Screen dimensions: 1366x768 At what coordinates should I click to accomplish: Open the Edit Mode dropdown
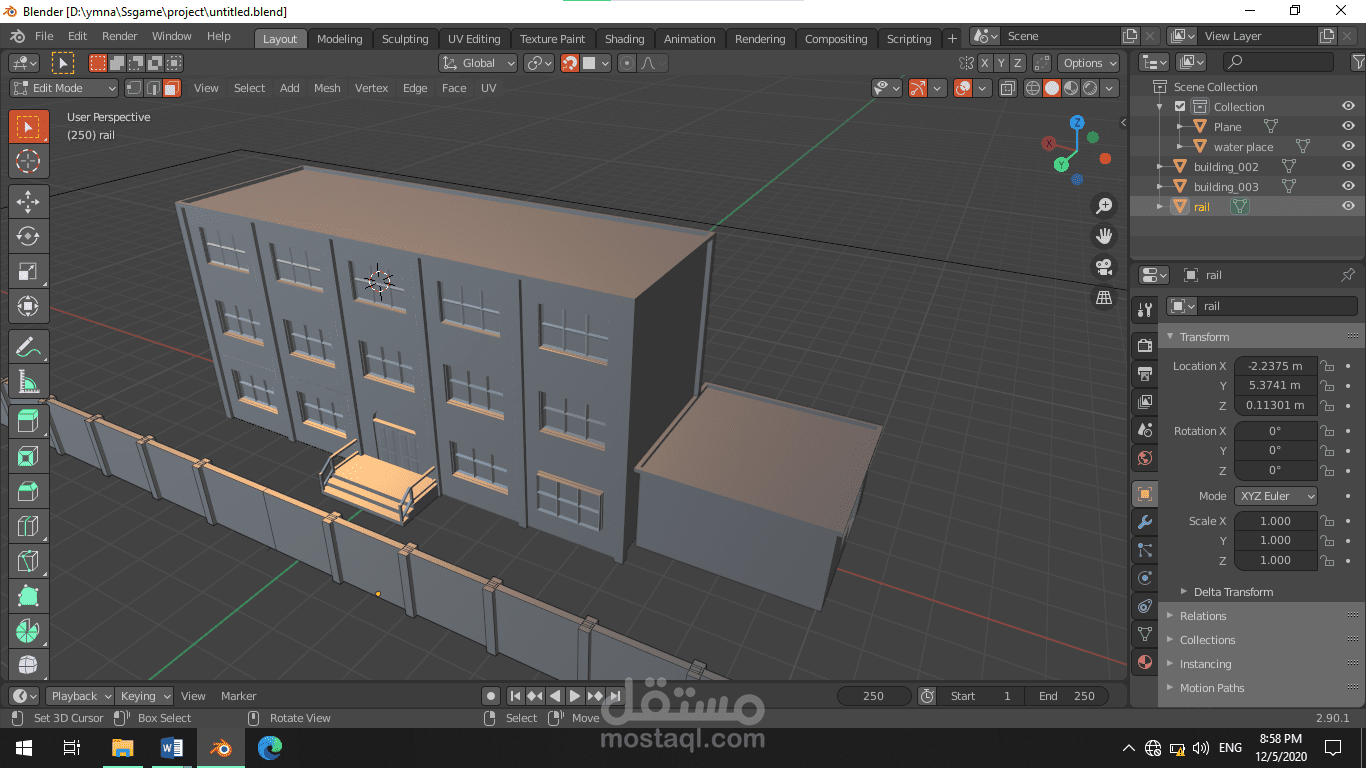[x=64, y=88]
